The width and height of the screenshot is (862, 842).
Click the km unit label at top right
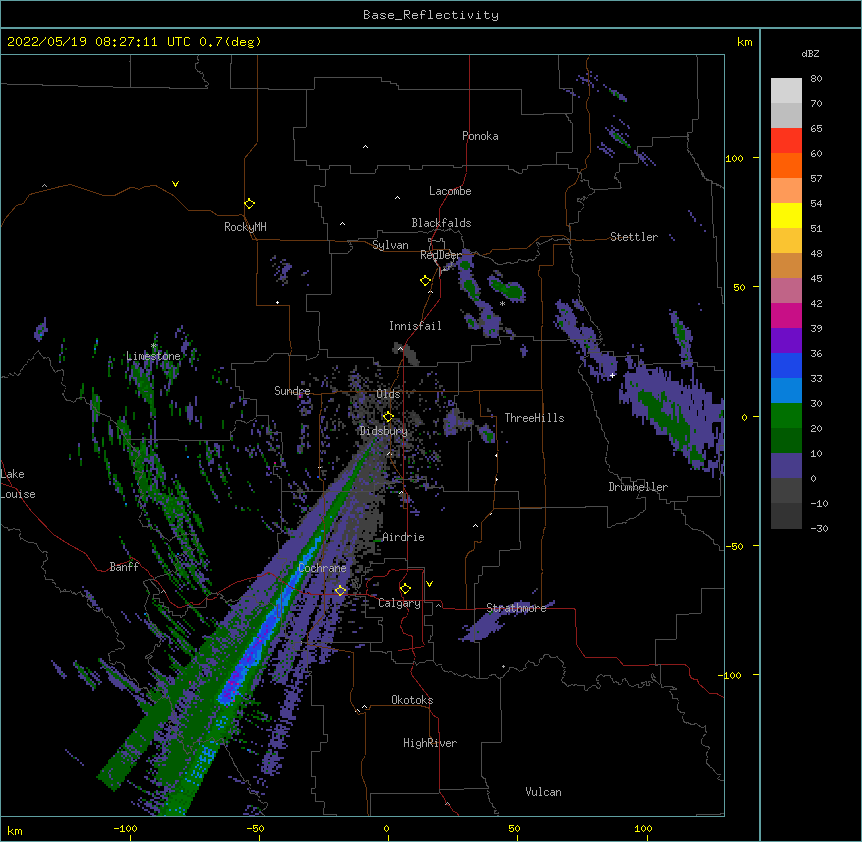(745, 42)
